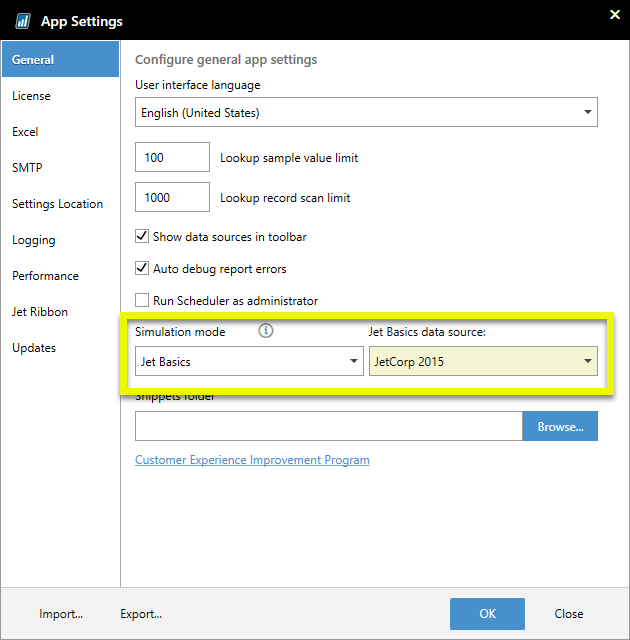Expand the Jet Basics data source dropdown

click(x=483, y=361)
